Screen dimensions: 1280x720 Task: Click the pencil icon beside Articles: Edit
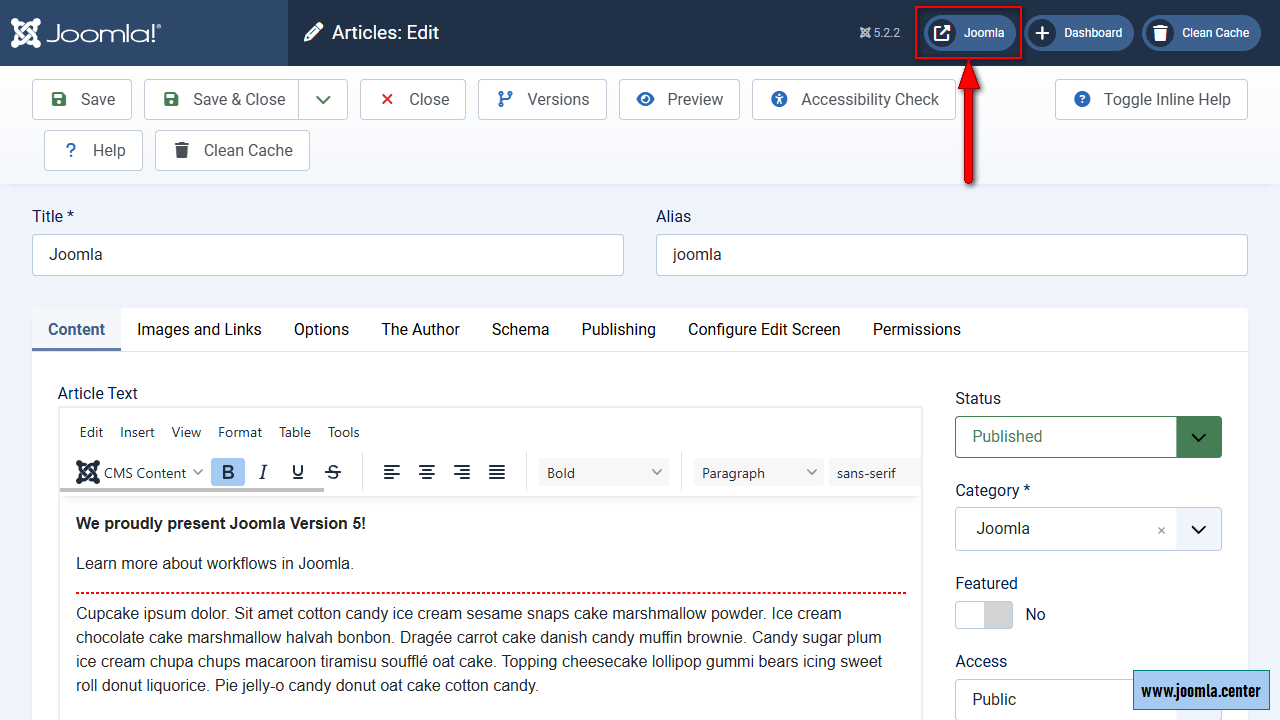coord(314,33)
